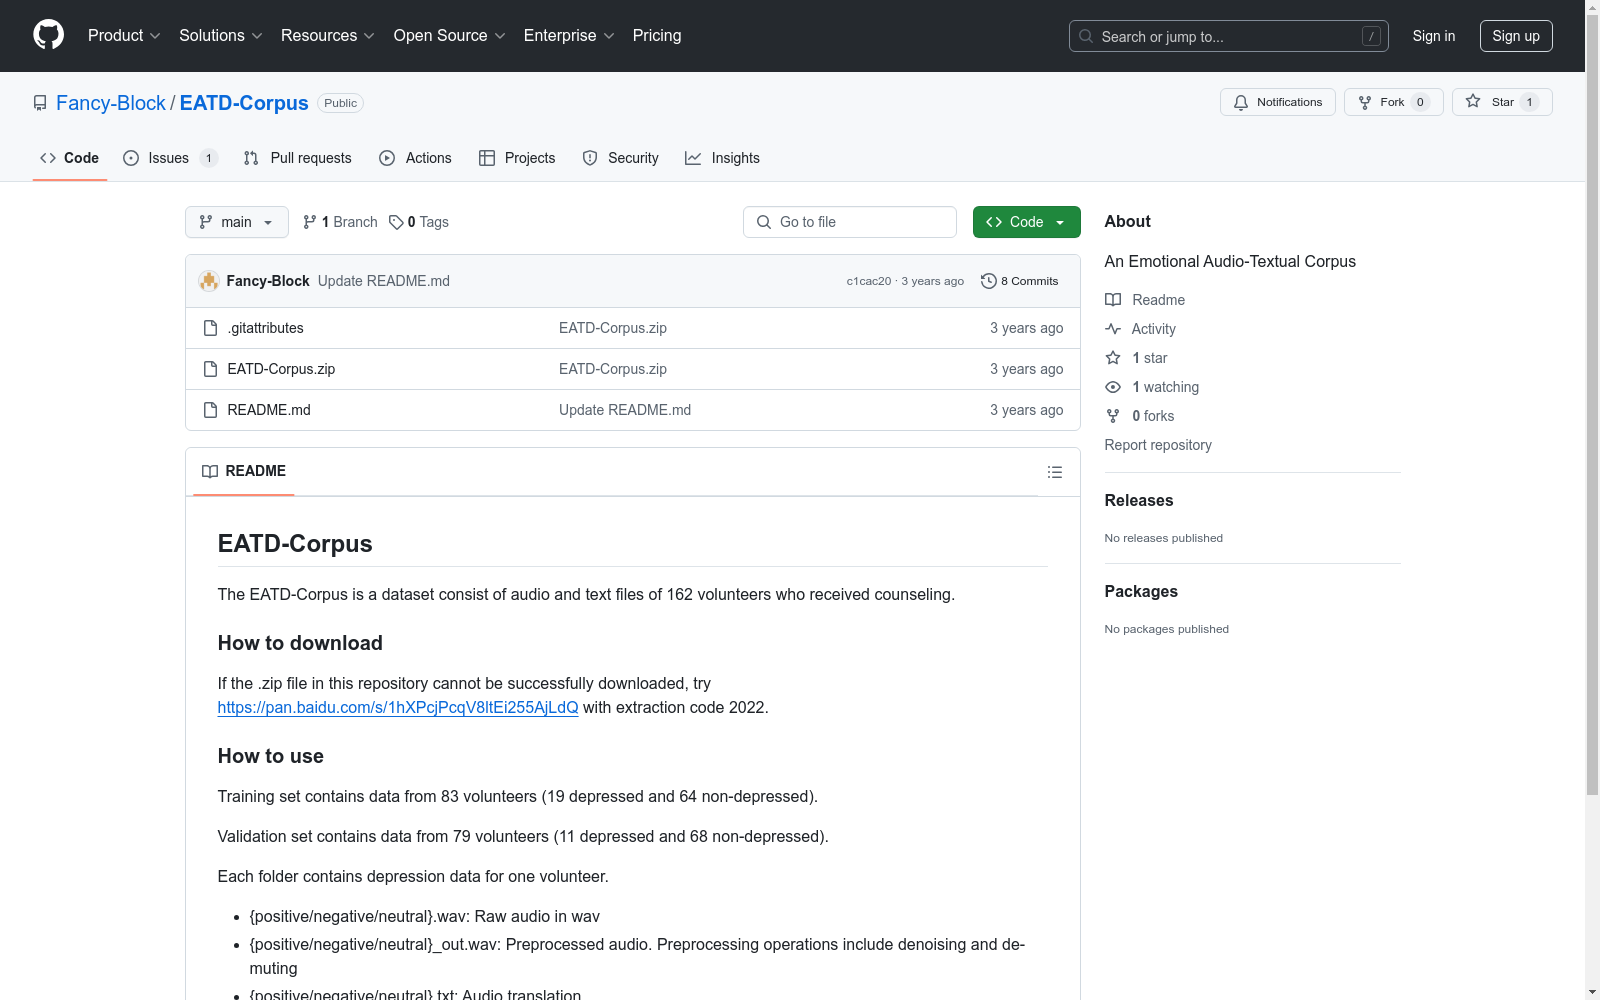Click the file icon beside .gitattributes
Screen dimensions: 1600x1000
pyautogui.click(x=210, y=328)
